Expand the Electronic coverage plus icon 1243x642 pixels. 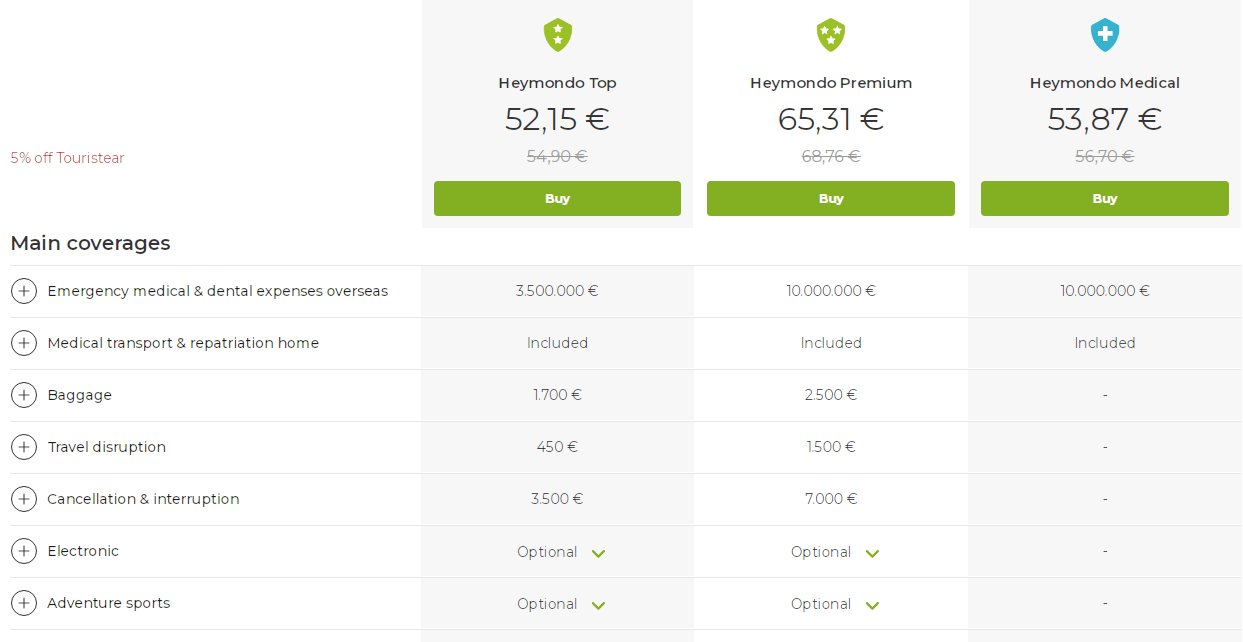pyautogui.click(x=24, y=551)
